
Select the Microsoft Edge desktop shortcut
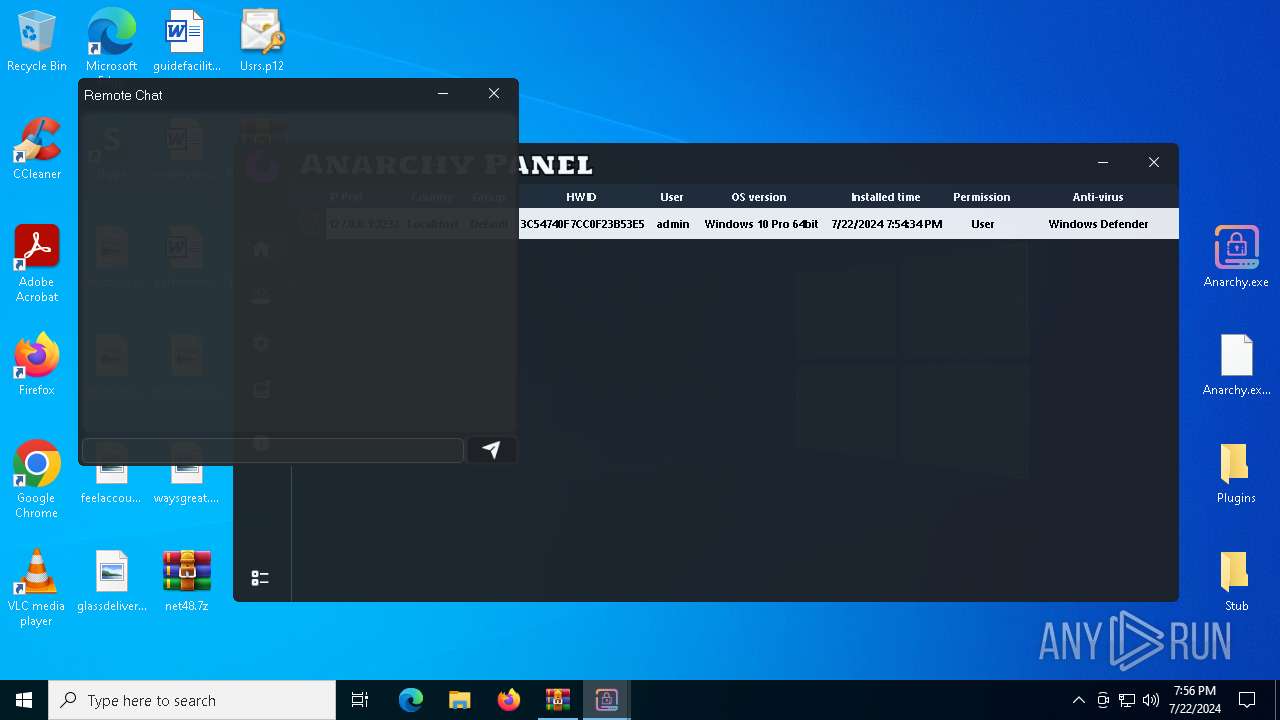[x=111, y=41]
